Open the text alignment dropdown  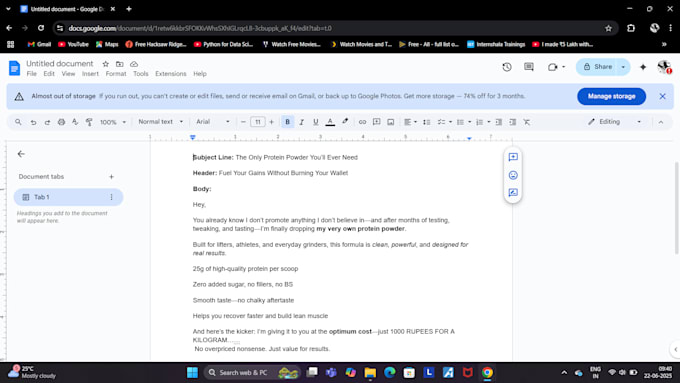tap(410, 122)
